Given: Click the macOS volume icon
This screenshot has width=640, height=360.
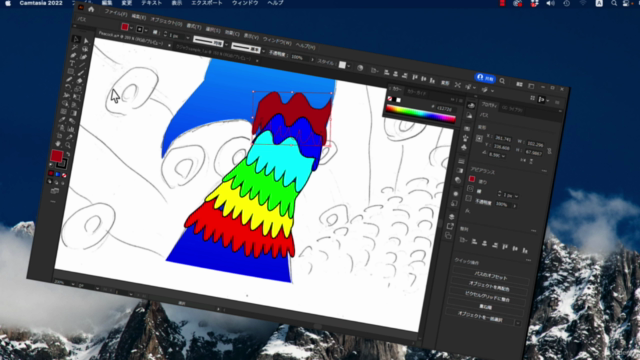Looking at the screenshot, I should 550,3.
